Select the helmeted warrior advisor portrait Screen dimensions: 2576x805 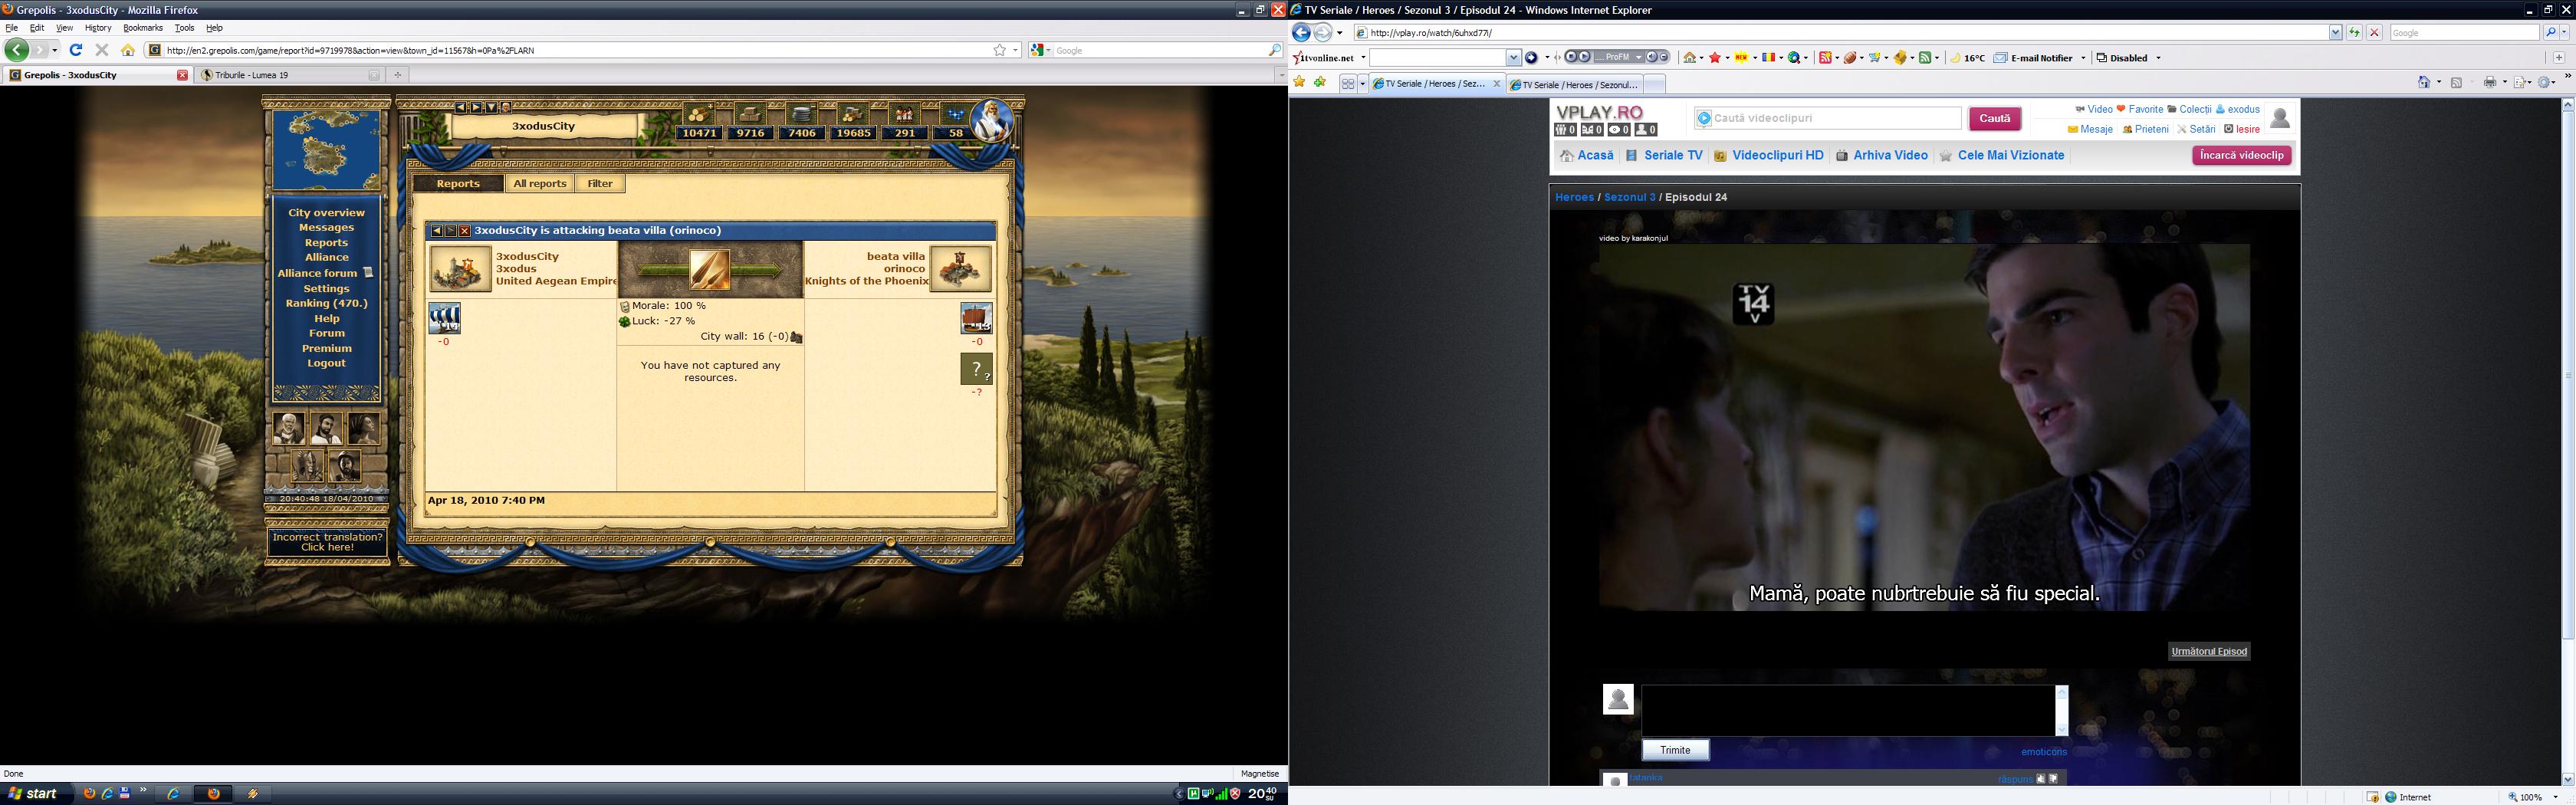point(307,465)
